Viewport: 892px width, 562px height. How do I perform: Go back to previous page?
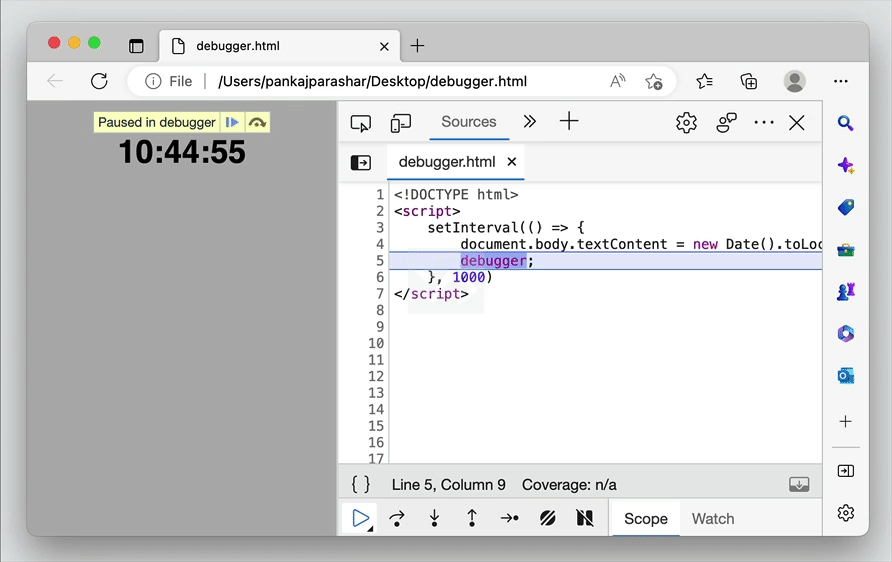[x=55, y=81]
